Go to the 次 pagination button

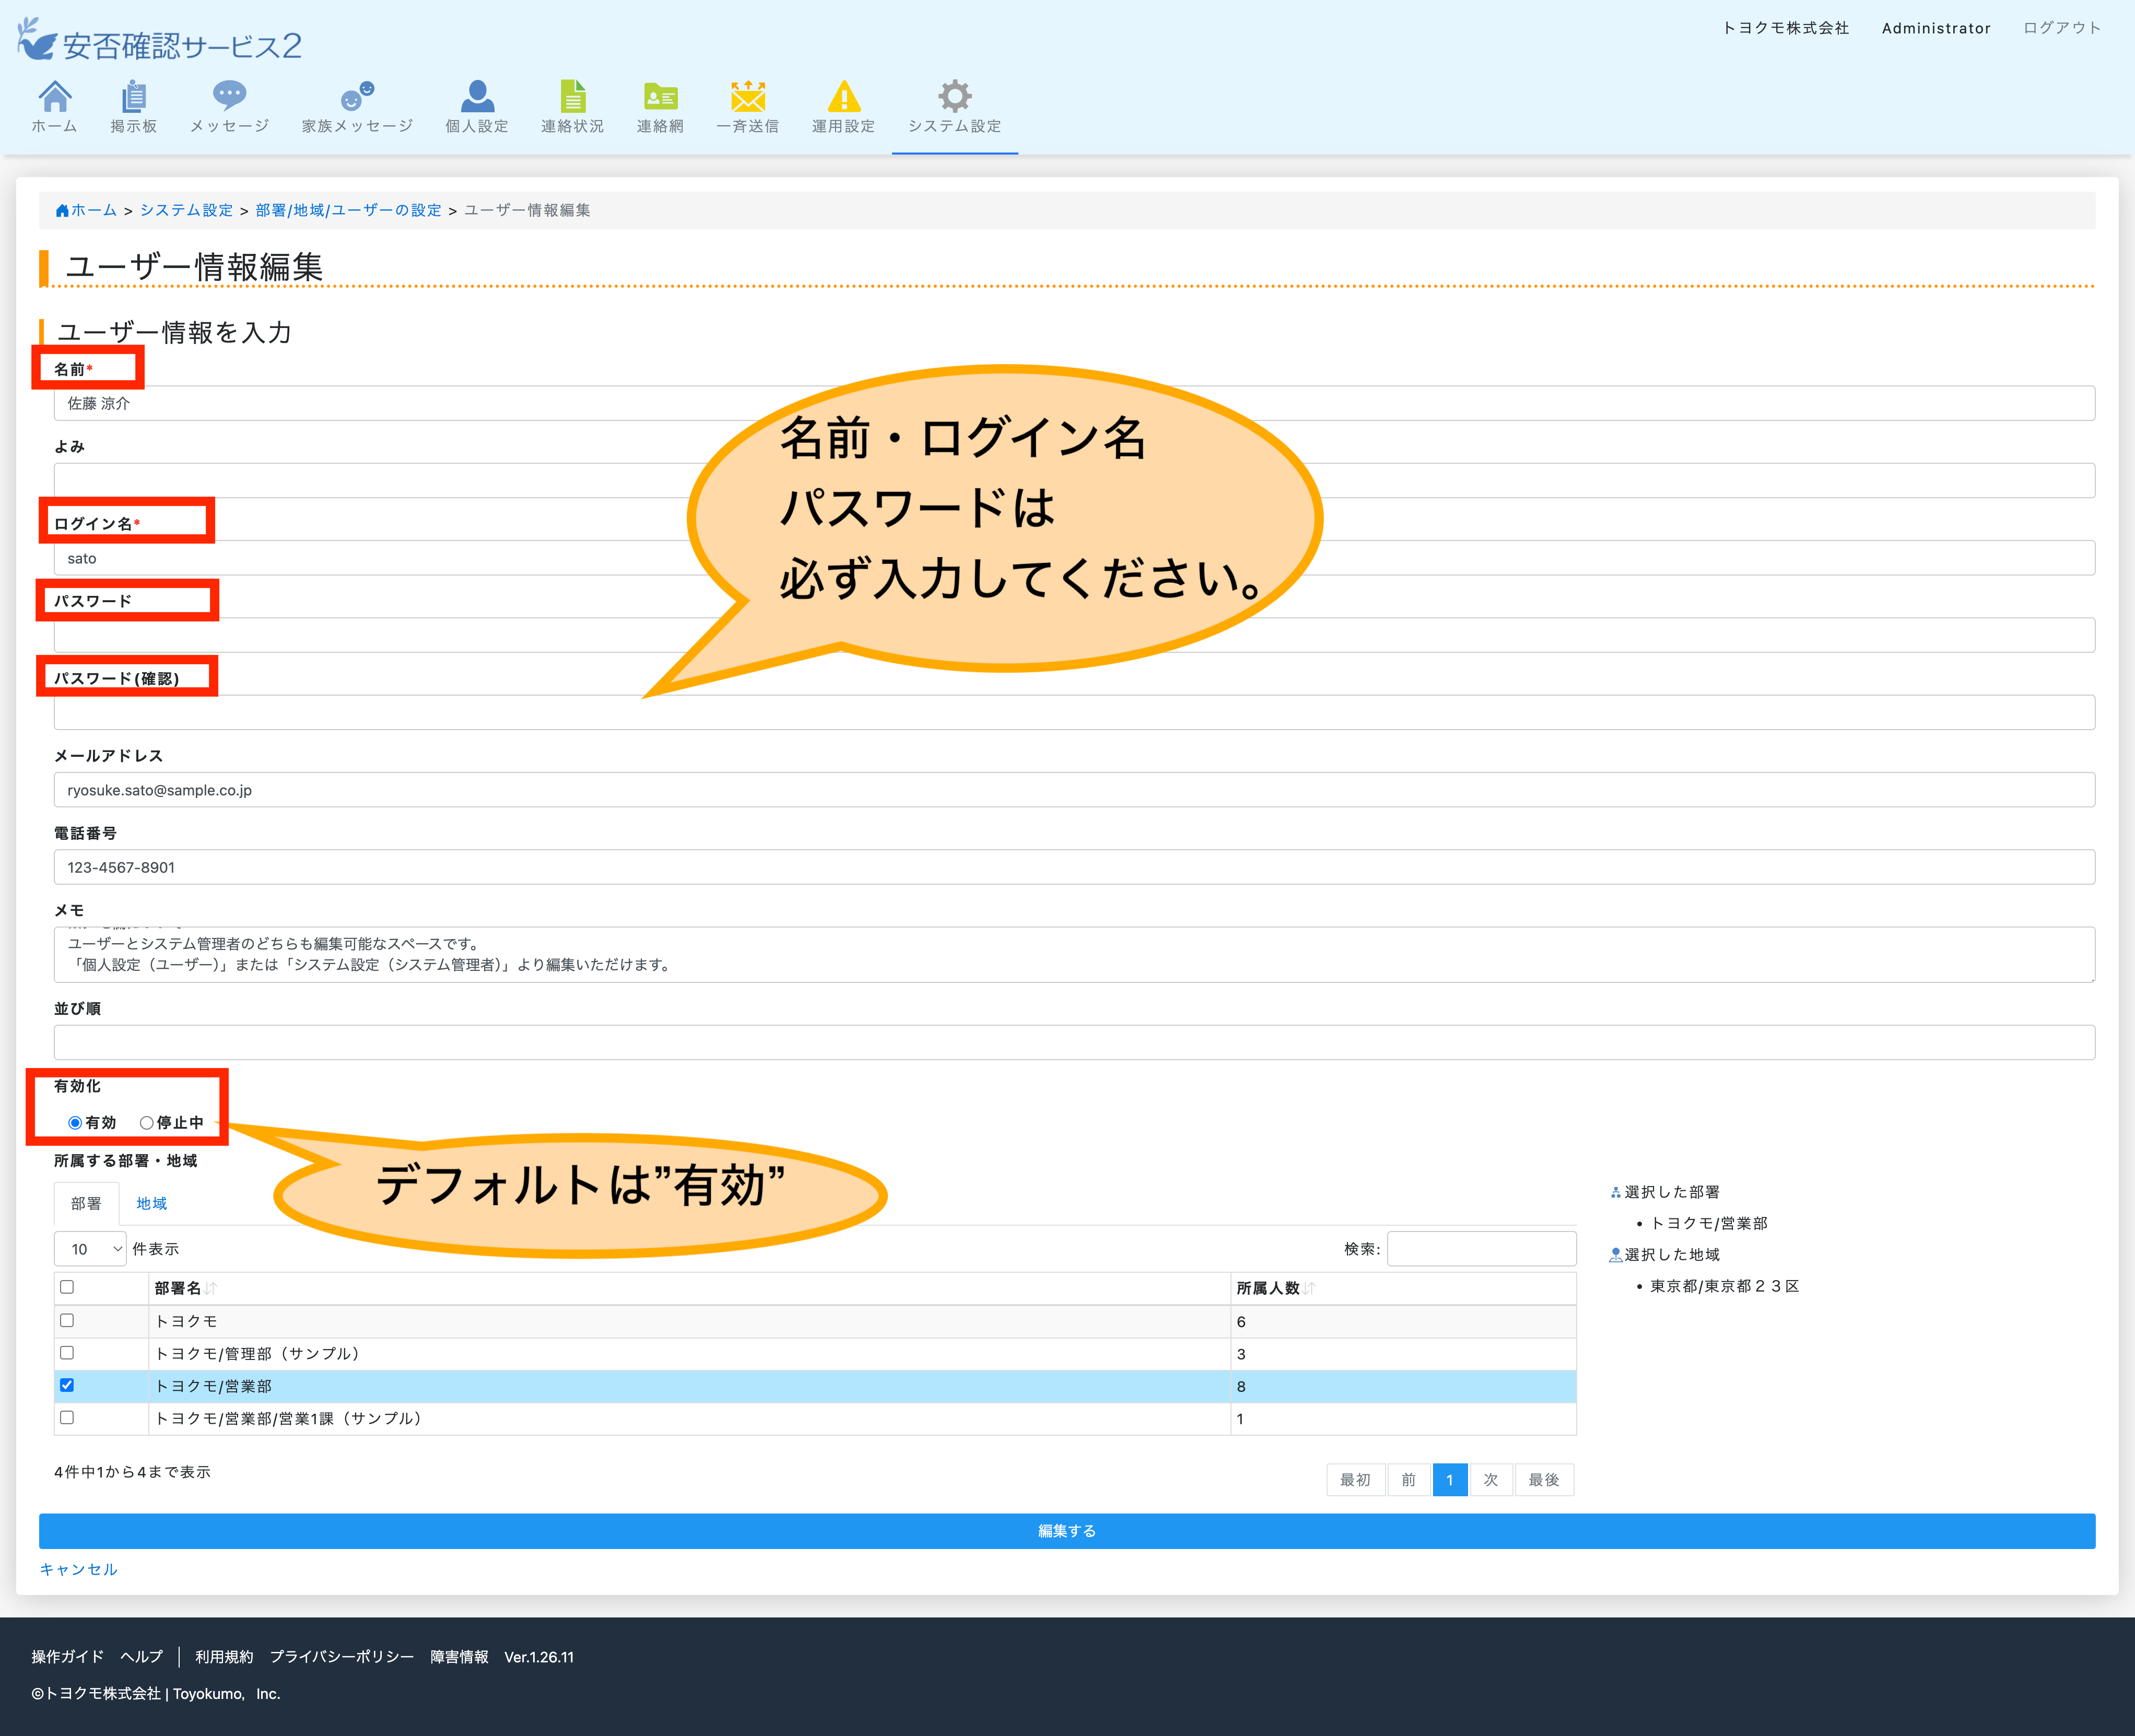tap(1490, 1480)
